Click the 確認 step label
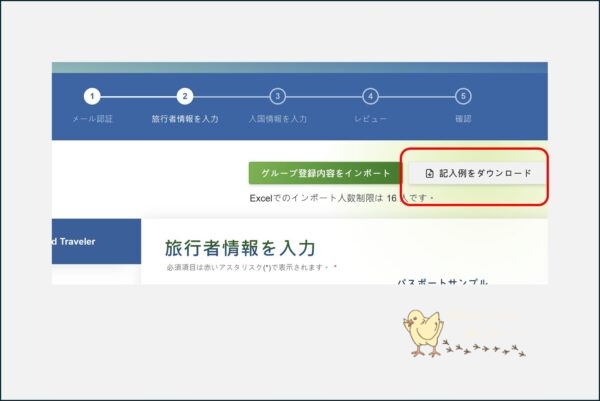 click(x=462, y=119)
